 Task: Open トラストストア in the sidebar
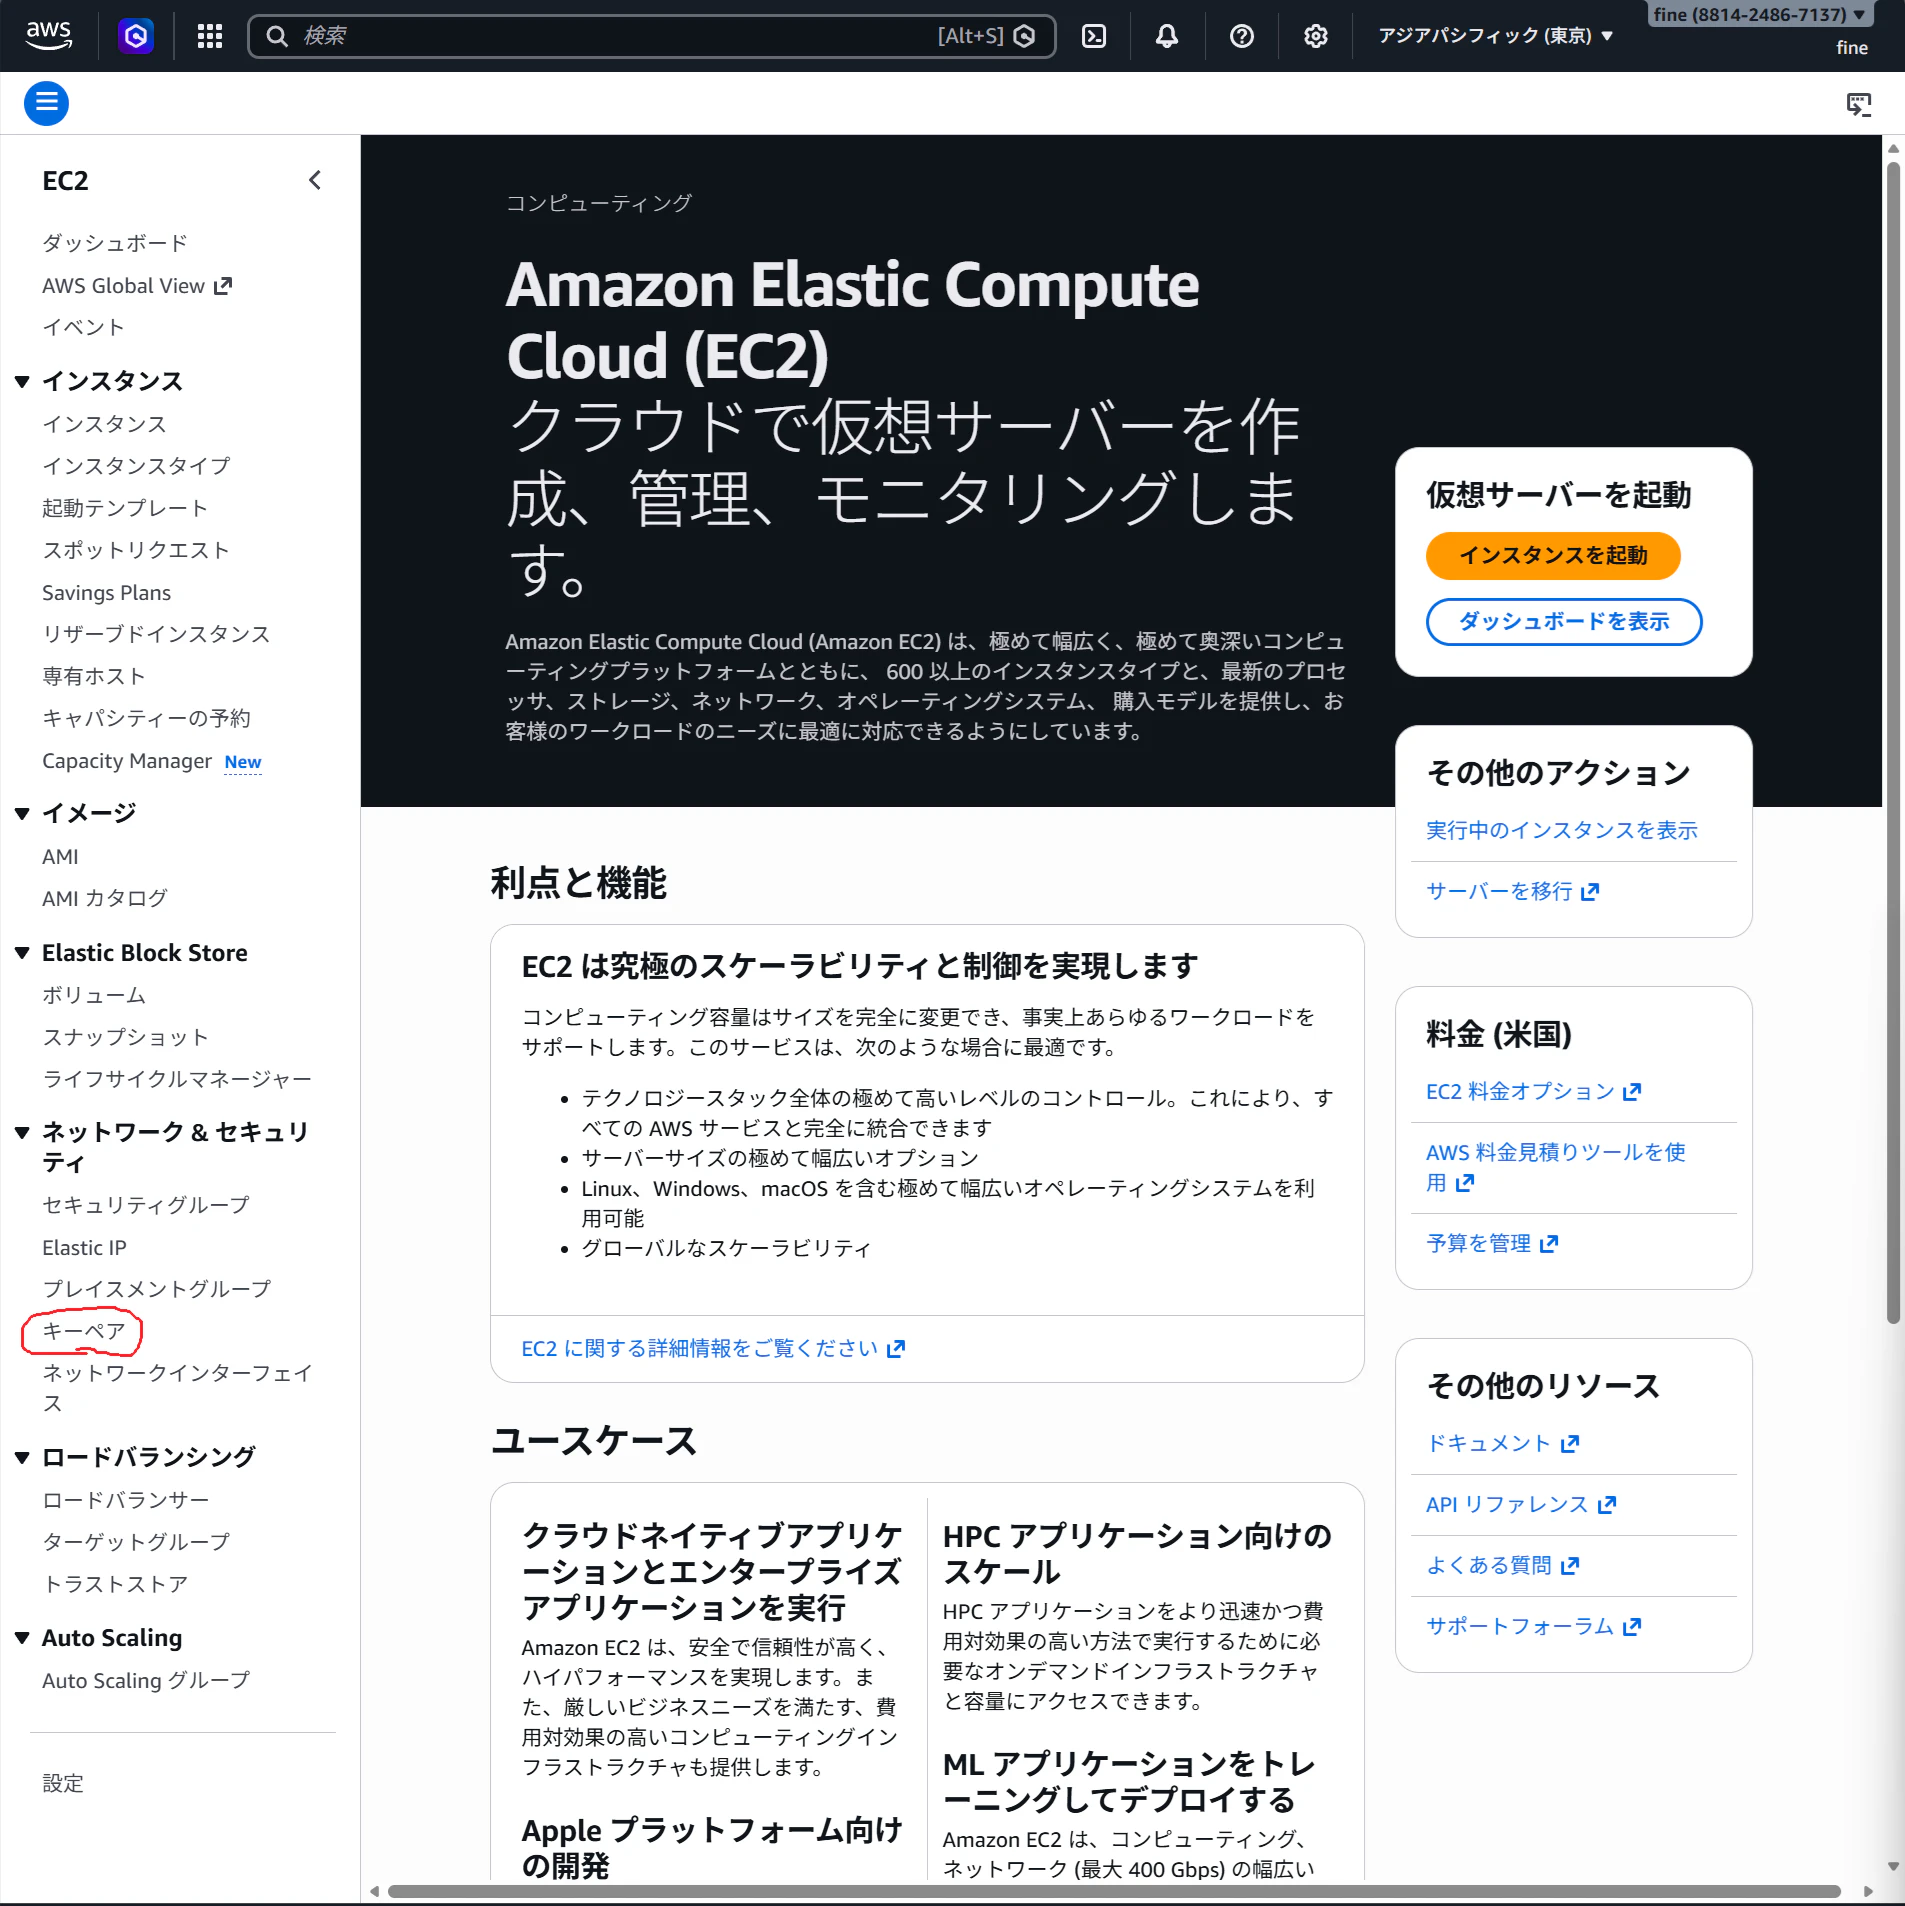tap(115, 1584)
